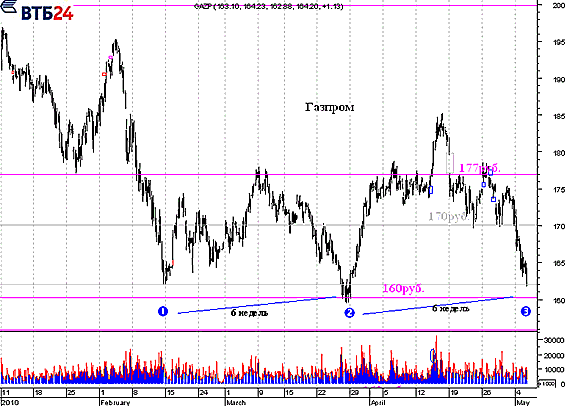Select blue circle marker number 2

tap(350, 312)
